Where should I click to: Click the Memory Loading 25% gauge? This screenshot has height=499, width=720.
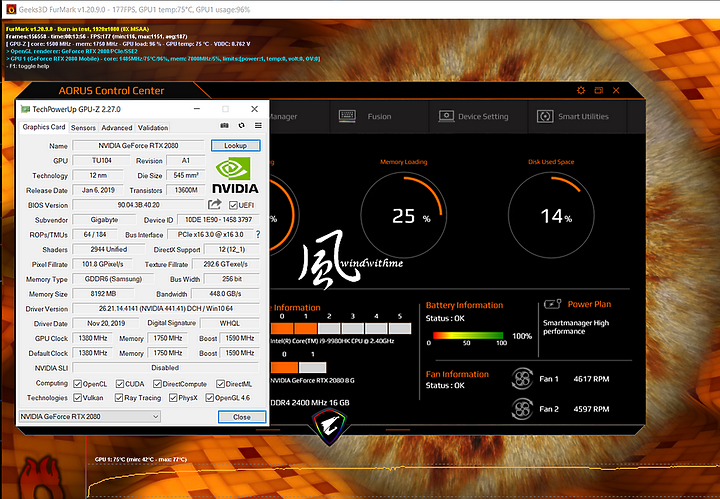404,215
